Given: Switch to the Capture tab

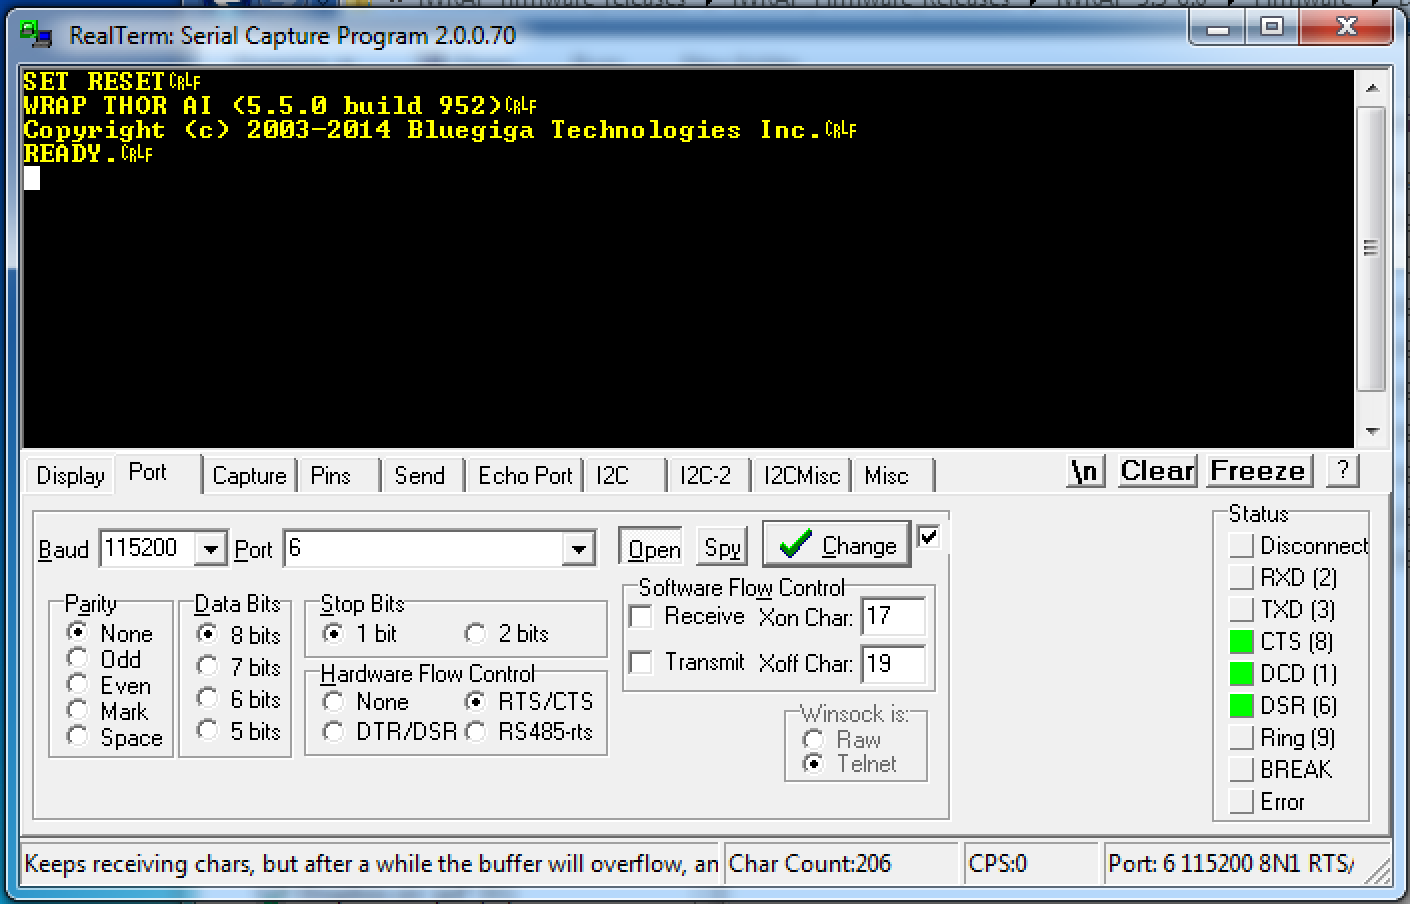Looking at the screenshot, I should pos(249,475).
